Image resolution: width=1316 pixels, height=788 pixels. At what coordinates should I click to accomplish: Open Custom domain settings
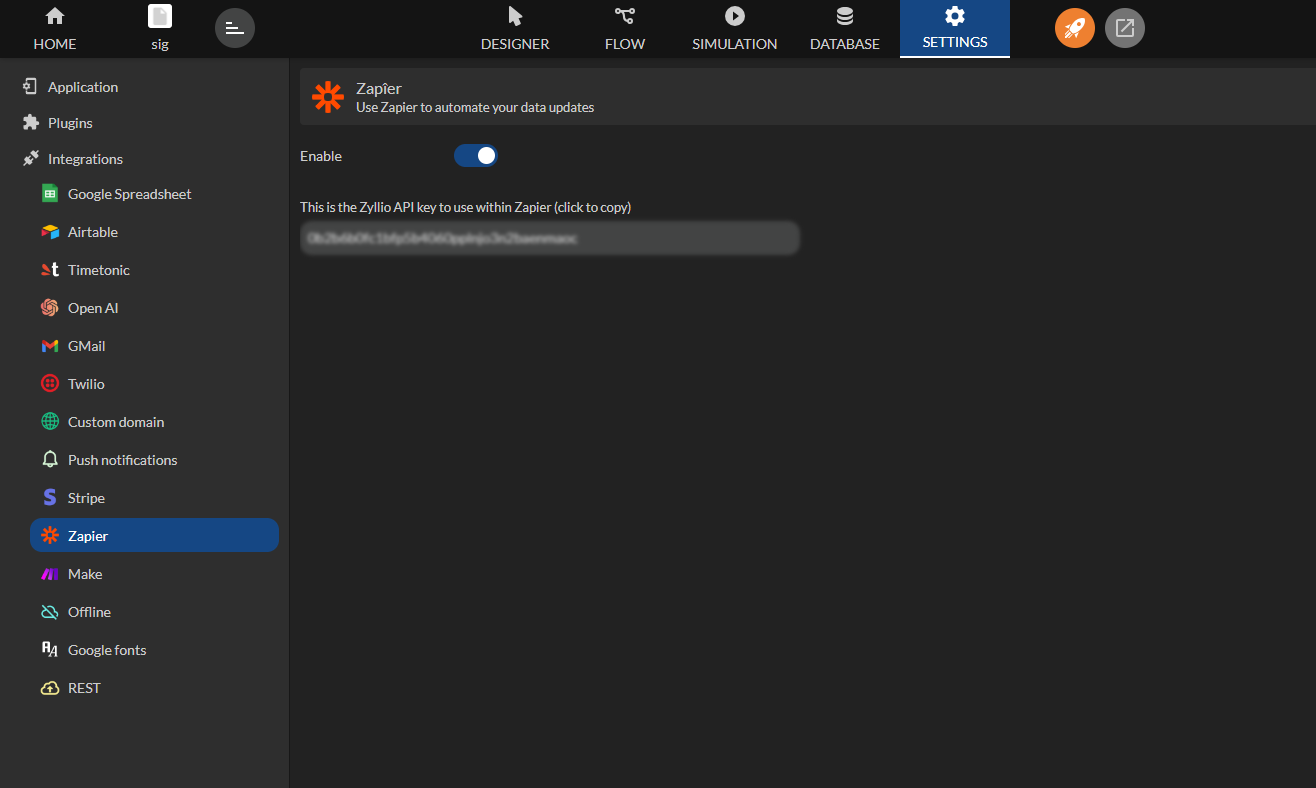(x=155, y=422)
